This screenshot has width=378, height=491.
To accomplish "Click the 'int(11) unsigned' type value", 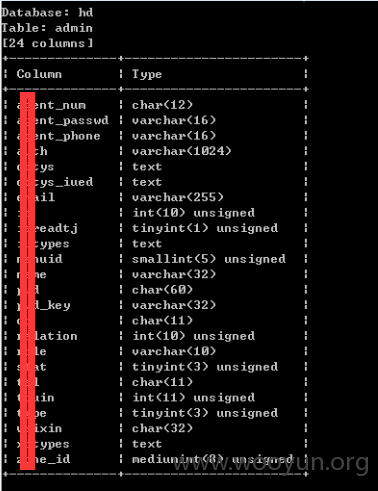I will (194, 398).
